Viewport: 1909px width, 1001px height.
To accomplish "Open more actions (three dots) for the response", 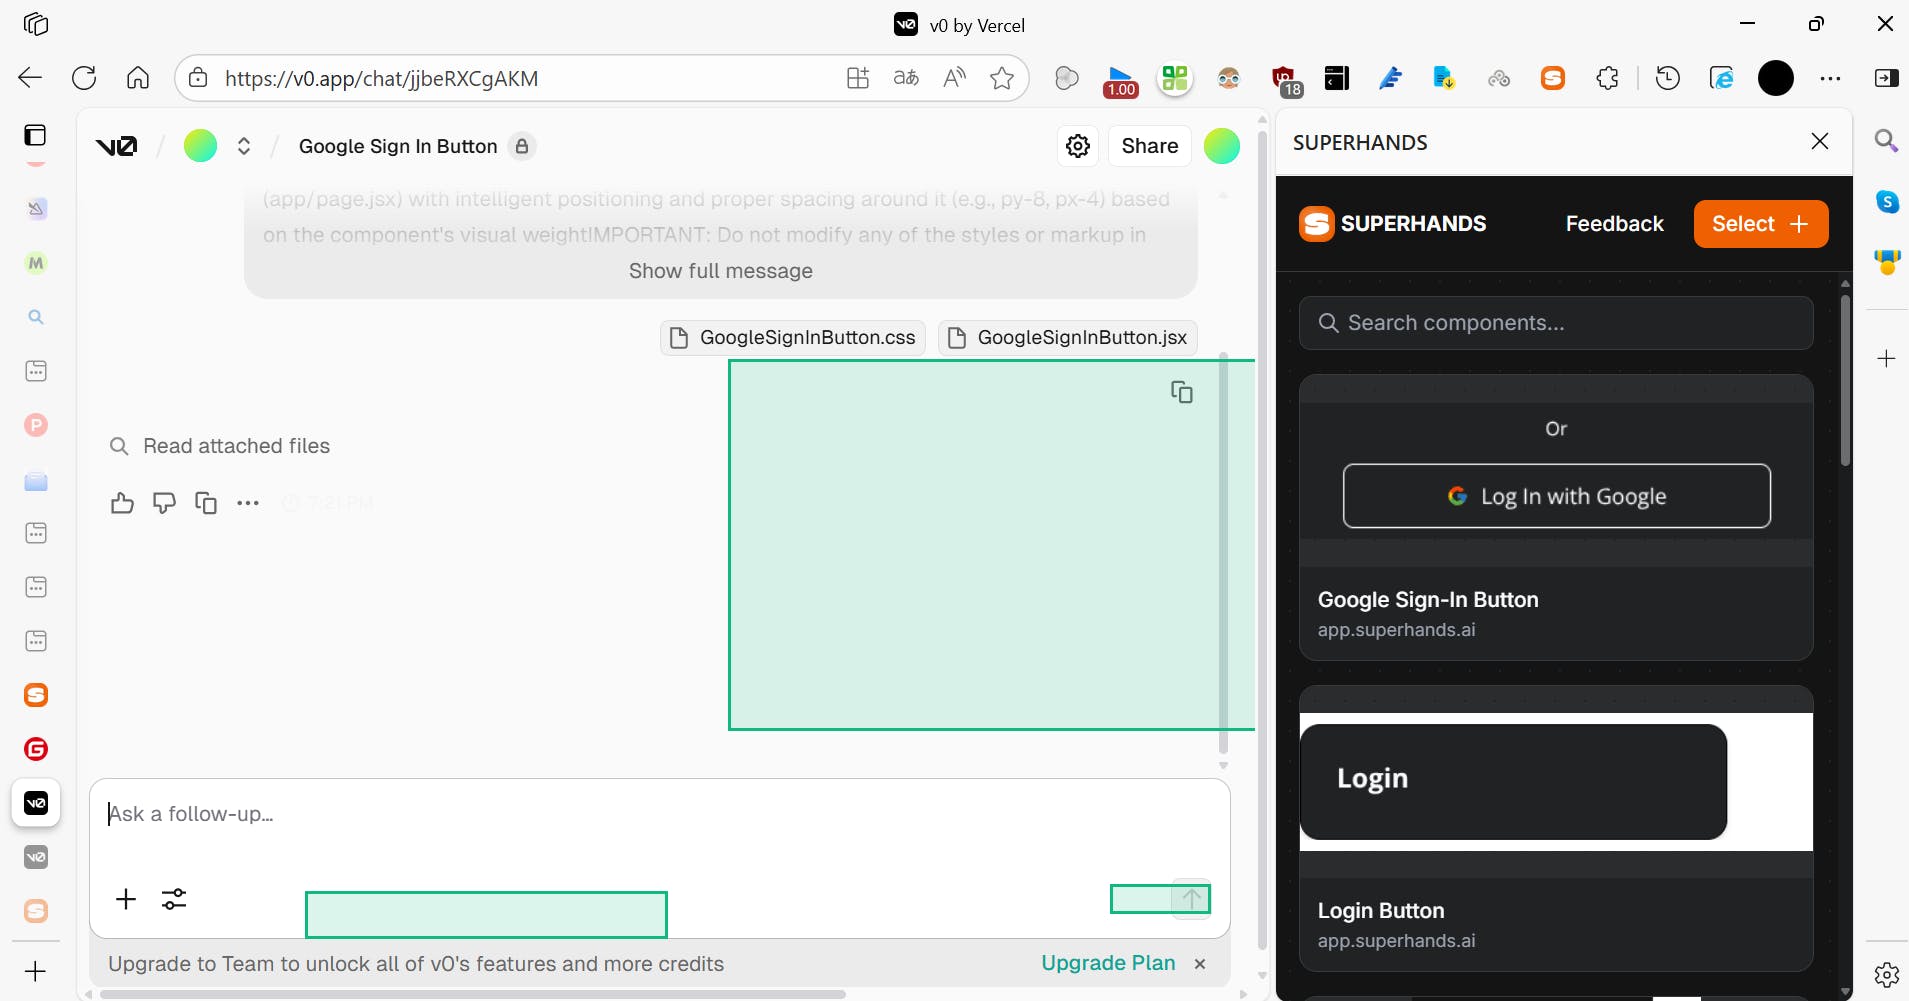I will [248, 503].
